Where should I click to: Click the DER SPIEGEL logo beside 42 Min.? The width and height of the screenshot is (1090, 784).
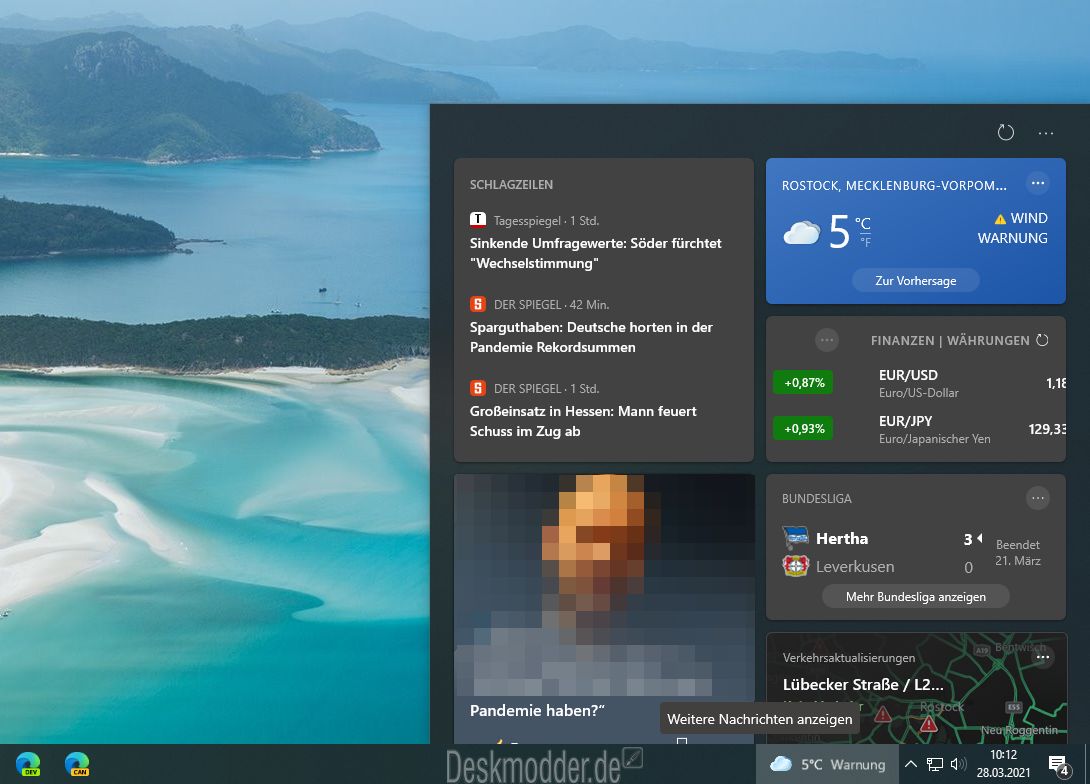[478, 304]
